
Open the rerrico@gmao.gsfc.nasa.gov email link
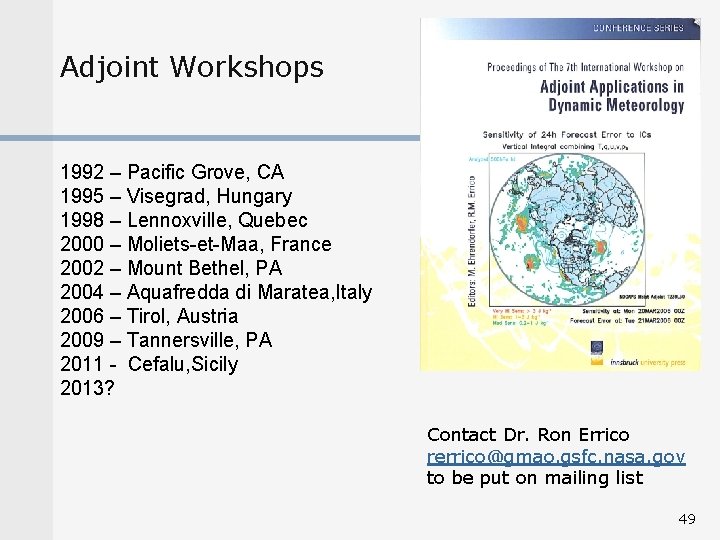[x=556, y=457]
